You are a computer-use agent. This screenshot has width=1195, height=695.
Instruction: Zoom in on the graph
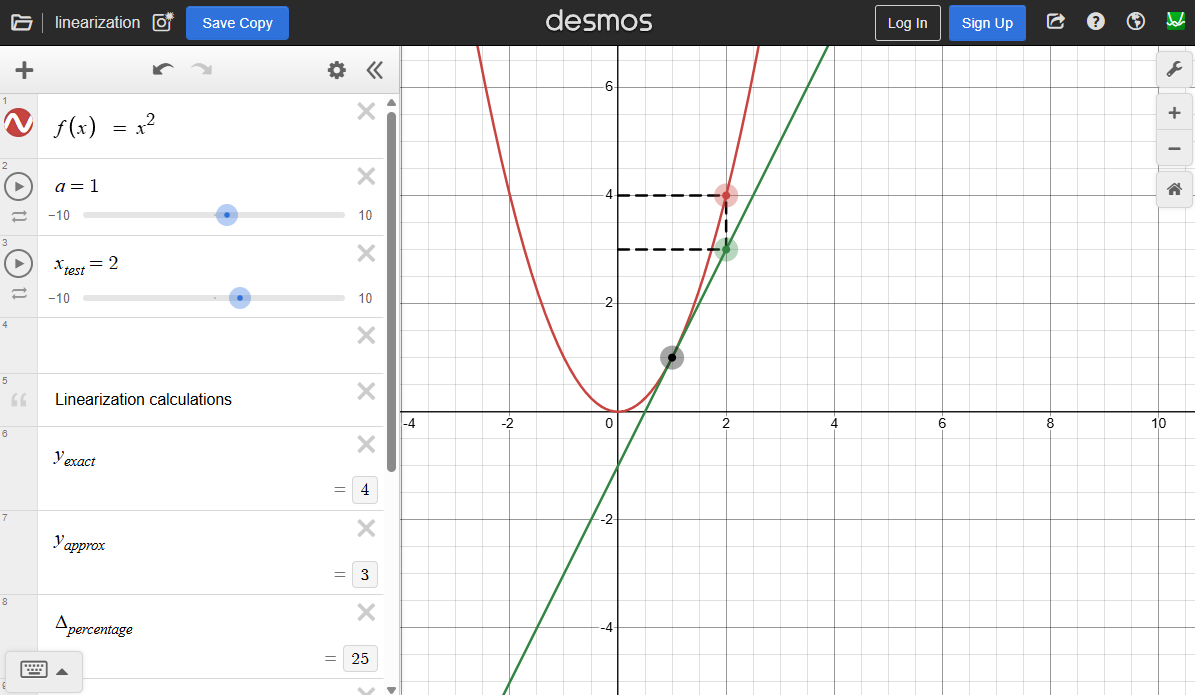1174,113
